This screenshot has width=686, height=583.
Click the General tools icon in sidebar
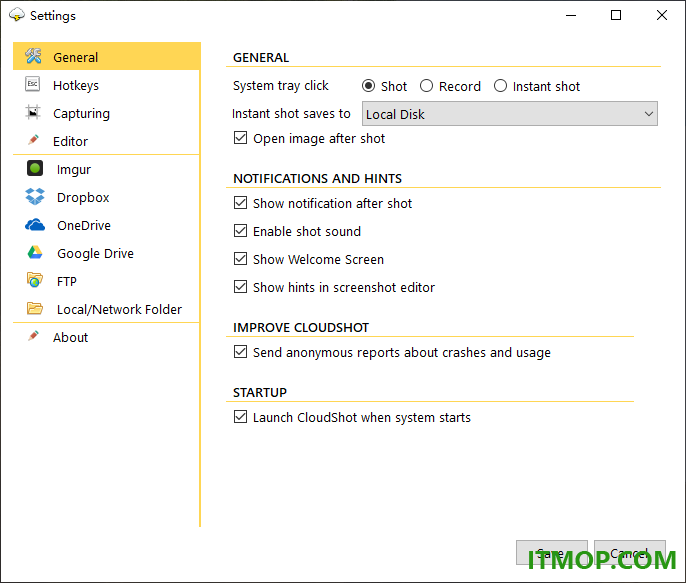pos(33,56)
